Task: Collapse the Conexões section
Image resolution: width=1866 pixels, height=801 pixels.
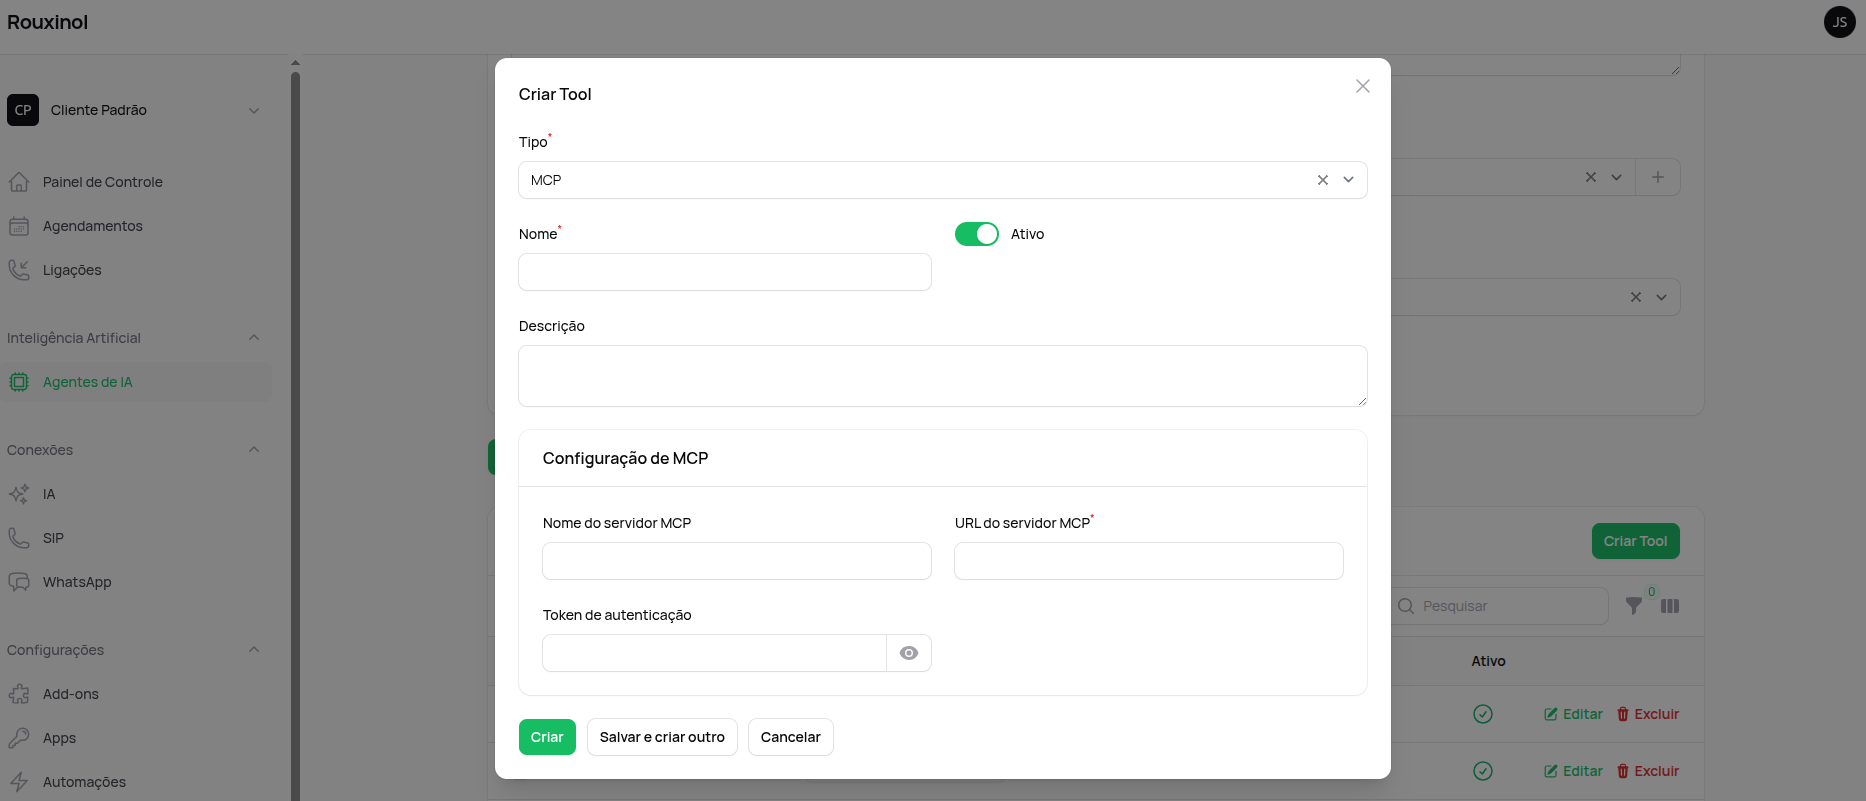Action: [x=254, y=450]
